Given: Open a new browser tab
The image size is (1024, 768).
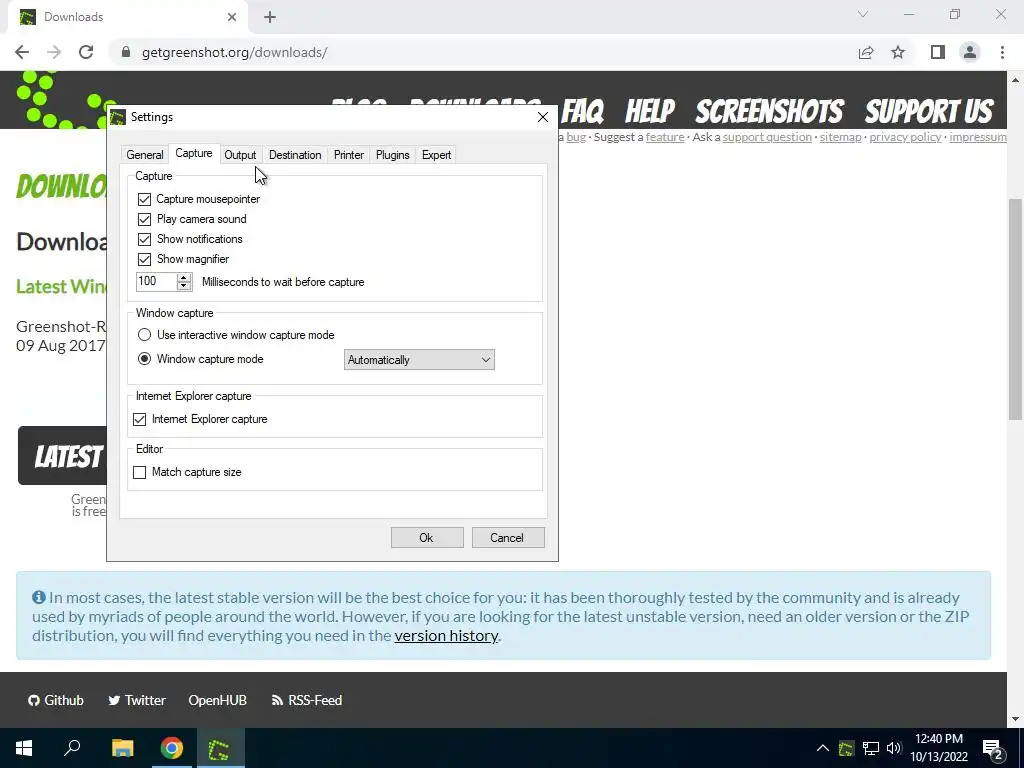Looking at the screenshot, I should click(x=270, y=17).
